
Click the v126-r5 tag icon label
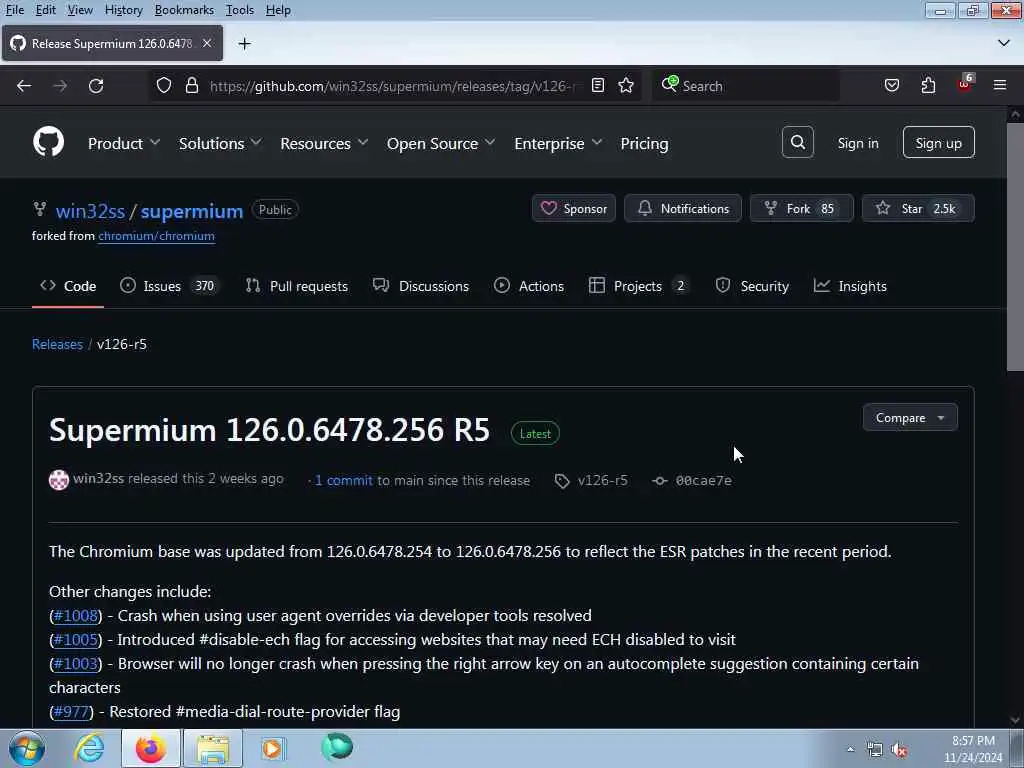click(592, 481)
